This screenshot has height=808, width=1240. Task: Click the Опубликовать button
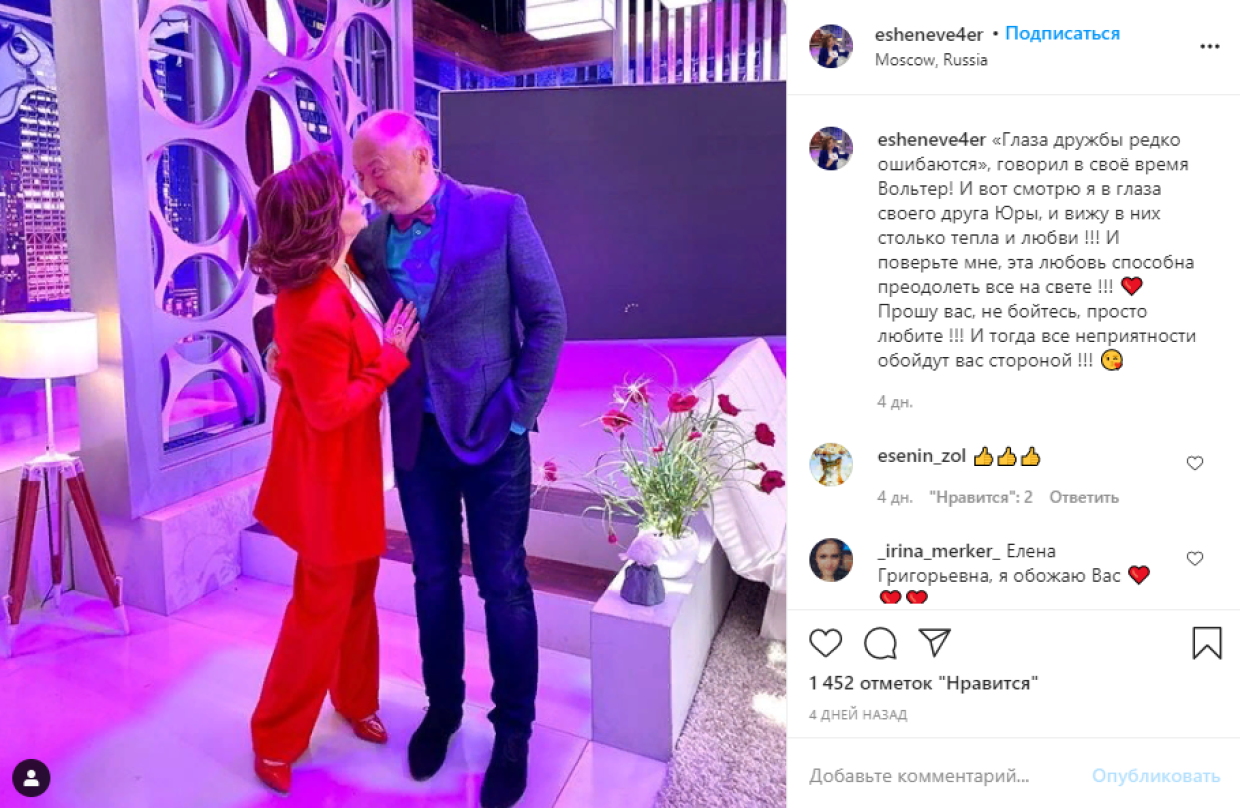(1156, 776)
